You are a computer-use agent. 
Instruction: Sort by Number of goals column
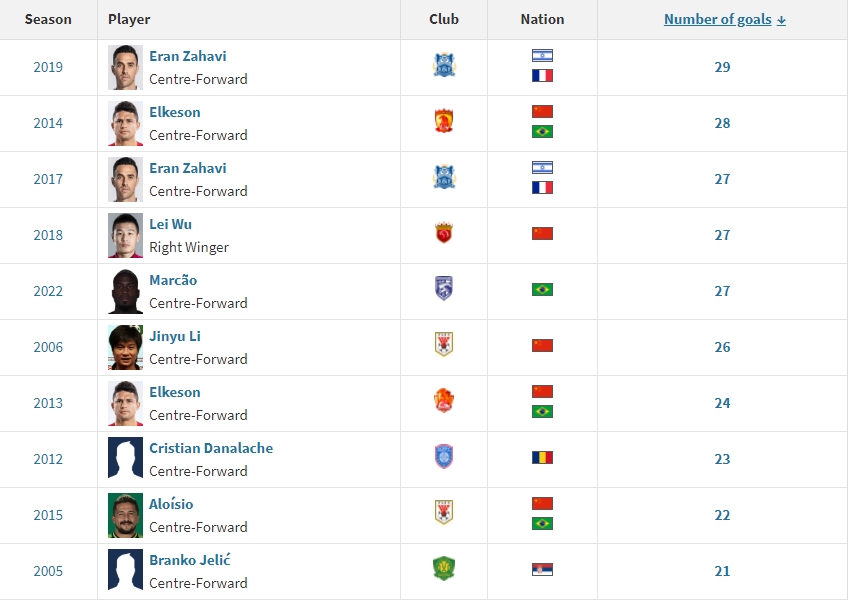point(724,19)
